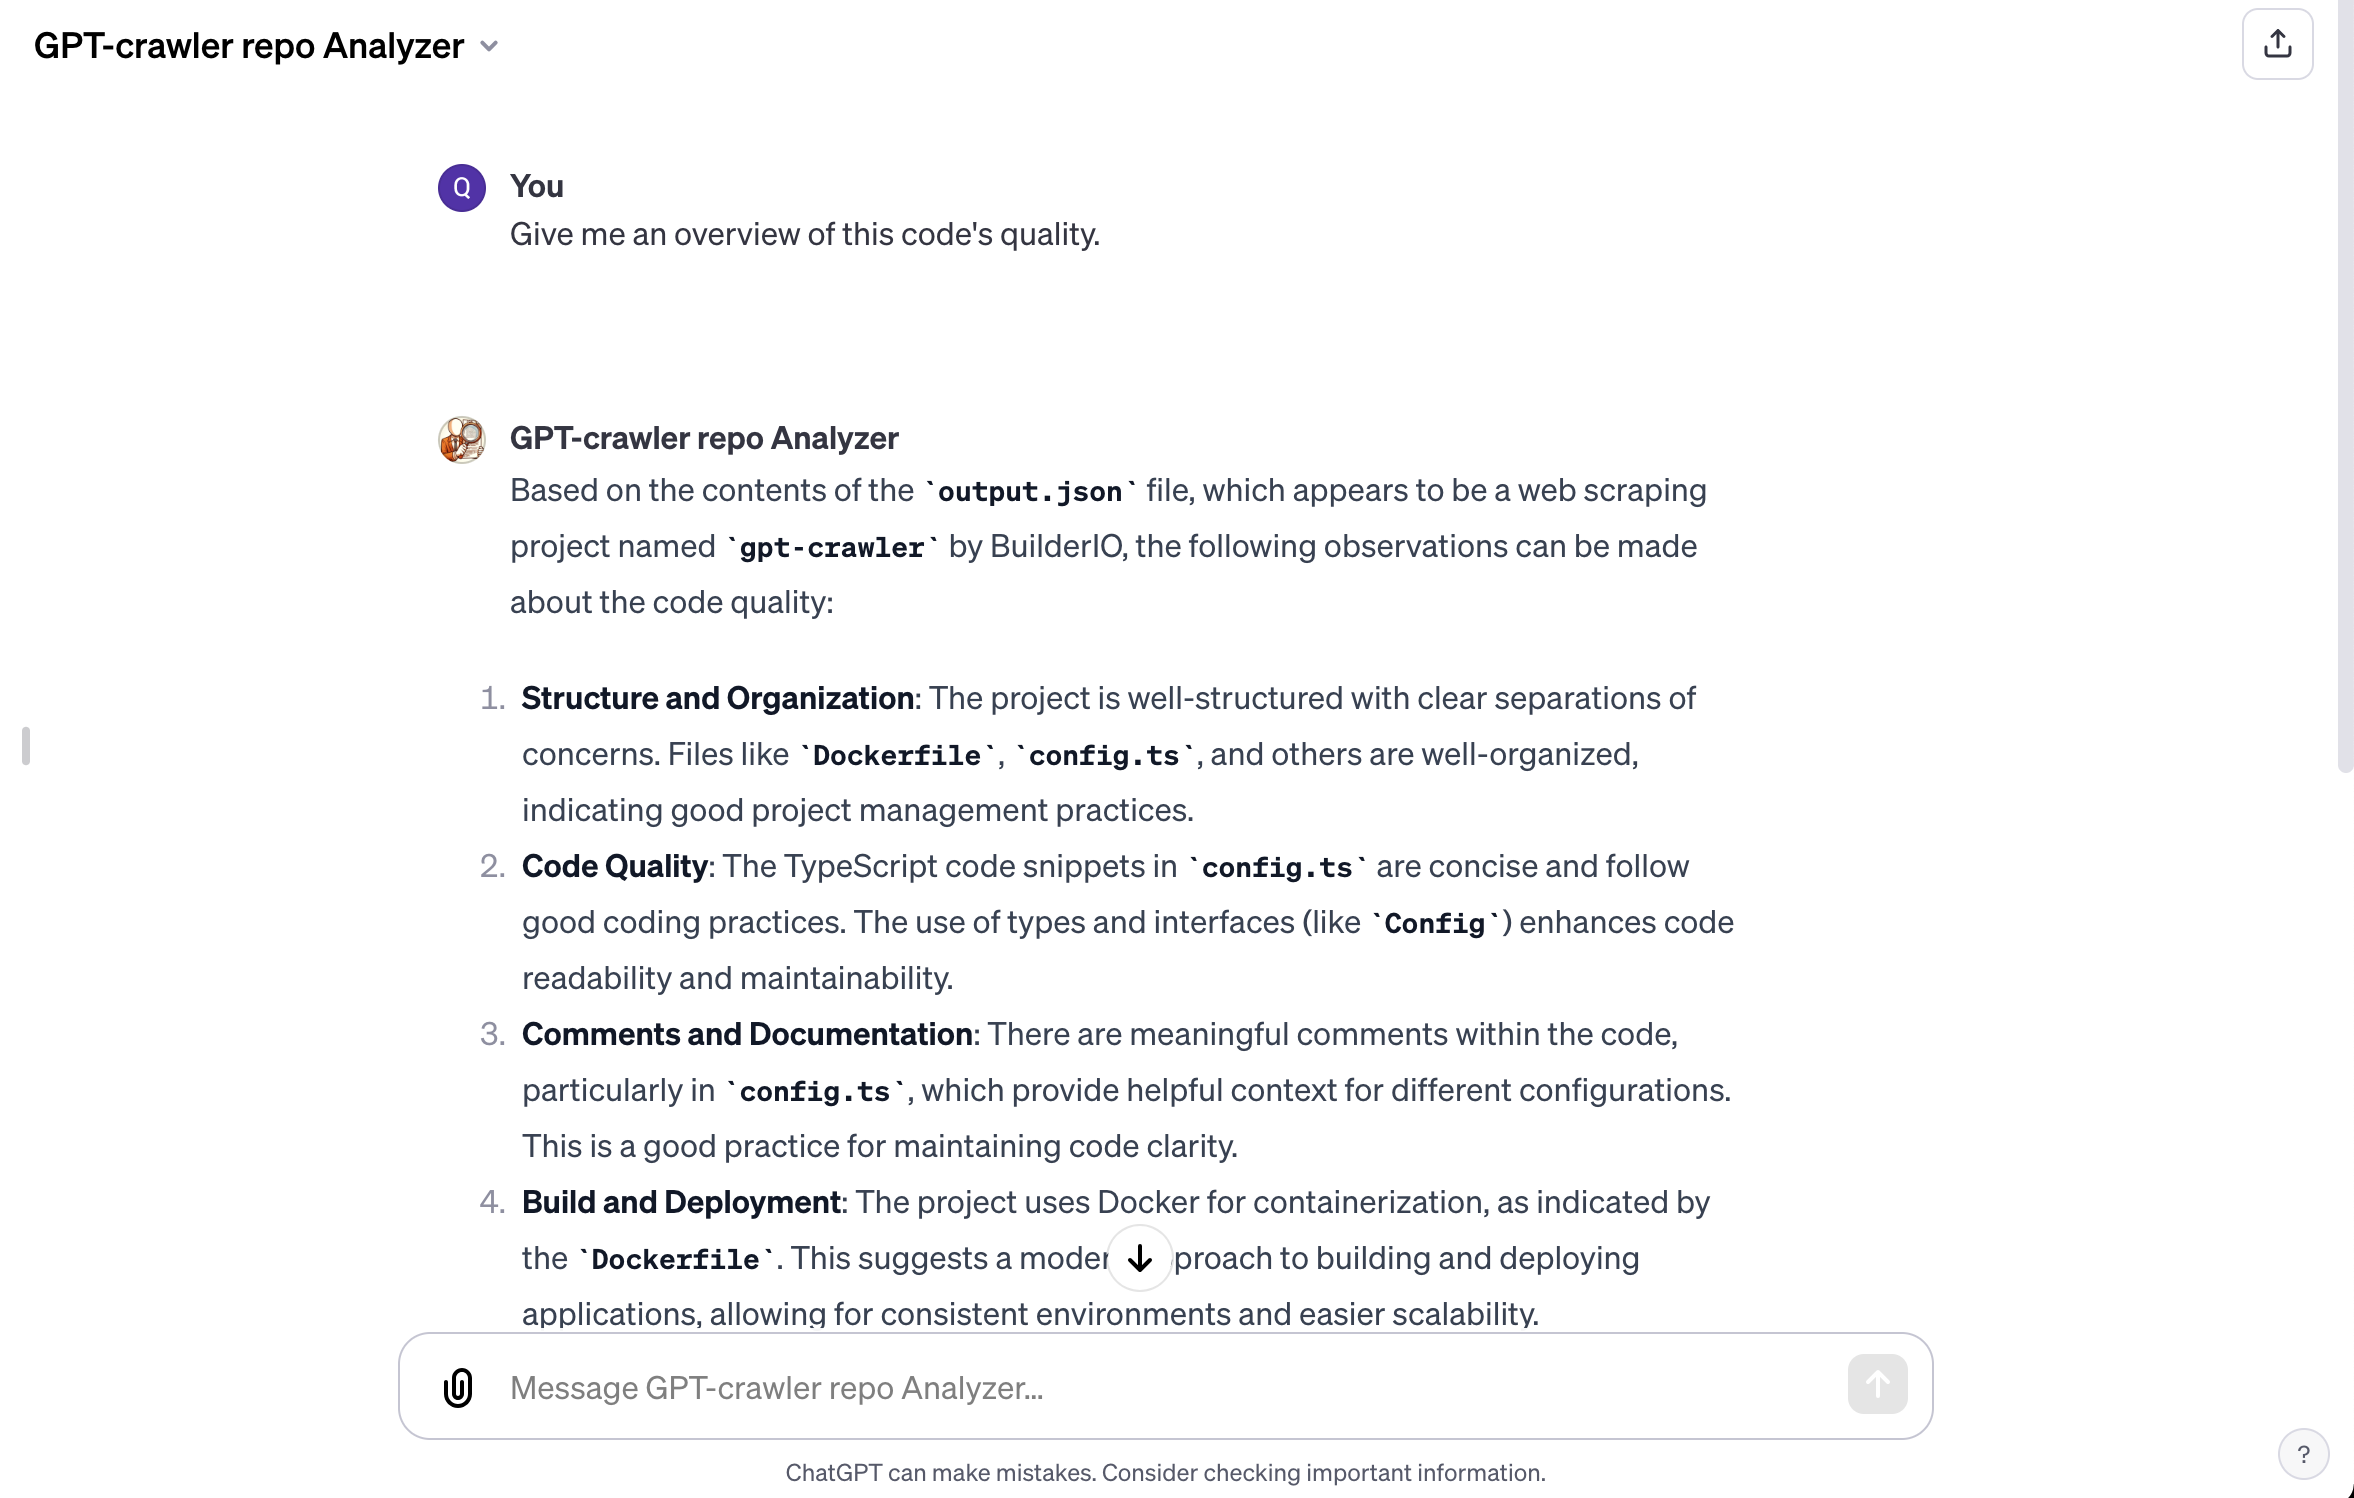Click the send message arrow button
This screenshot has height=1498, width=2354.
[x=1877, y=1384]
